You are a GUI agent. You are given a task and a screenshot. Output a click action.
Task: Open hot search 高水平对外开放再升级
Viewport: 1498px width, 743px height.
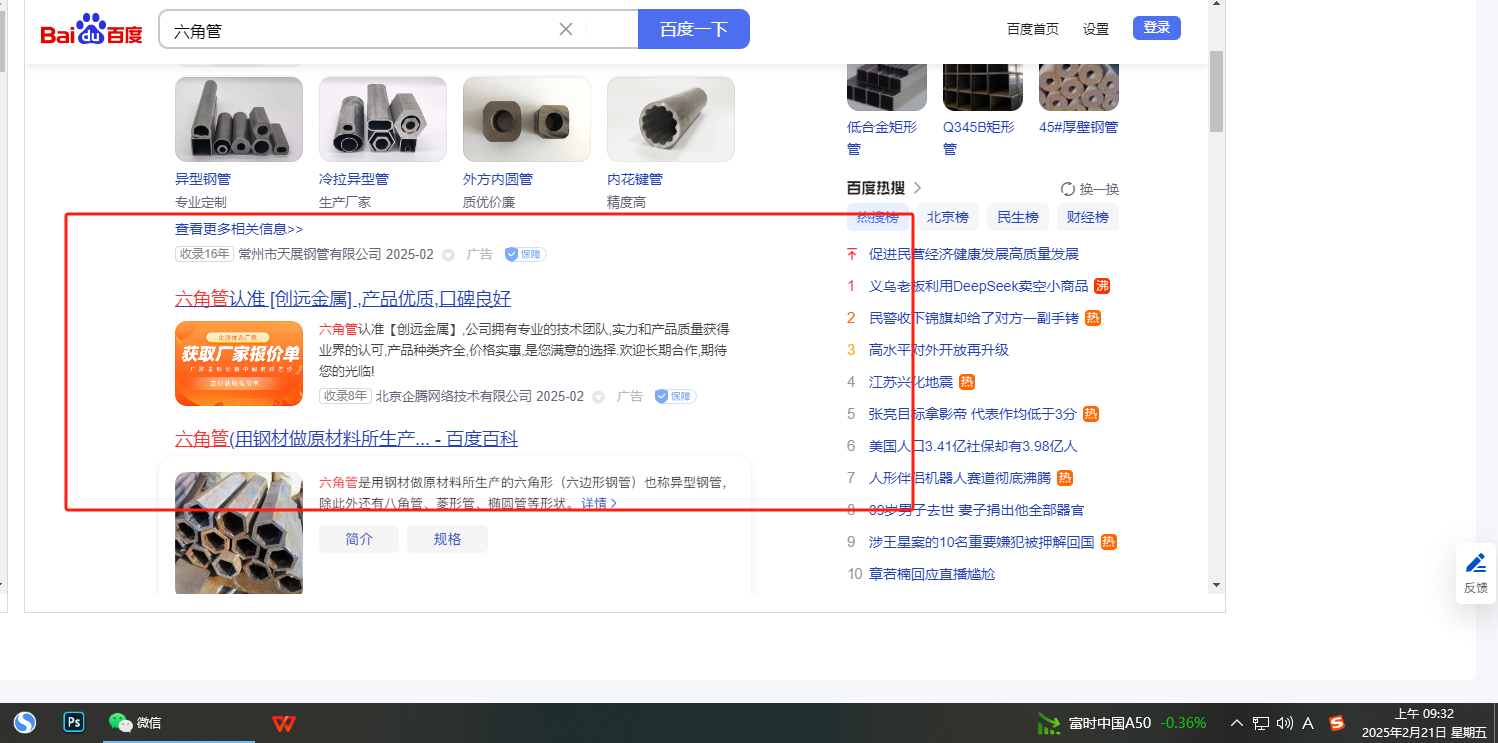939,350
